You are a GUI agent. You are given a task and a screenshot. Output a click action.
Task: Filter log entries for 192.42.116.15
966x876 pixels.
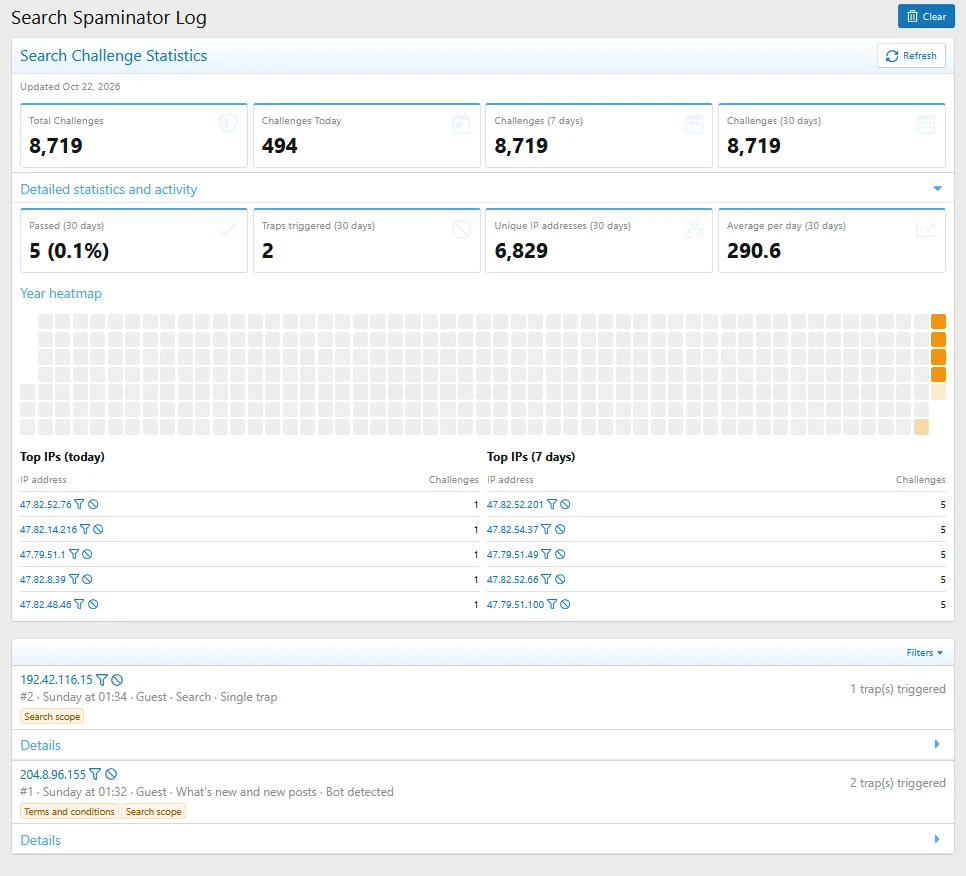(x=102, y=679)
